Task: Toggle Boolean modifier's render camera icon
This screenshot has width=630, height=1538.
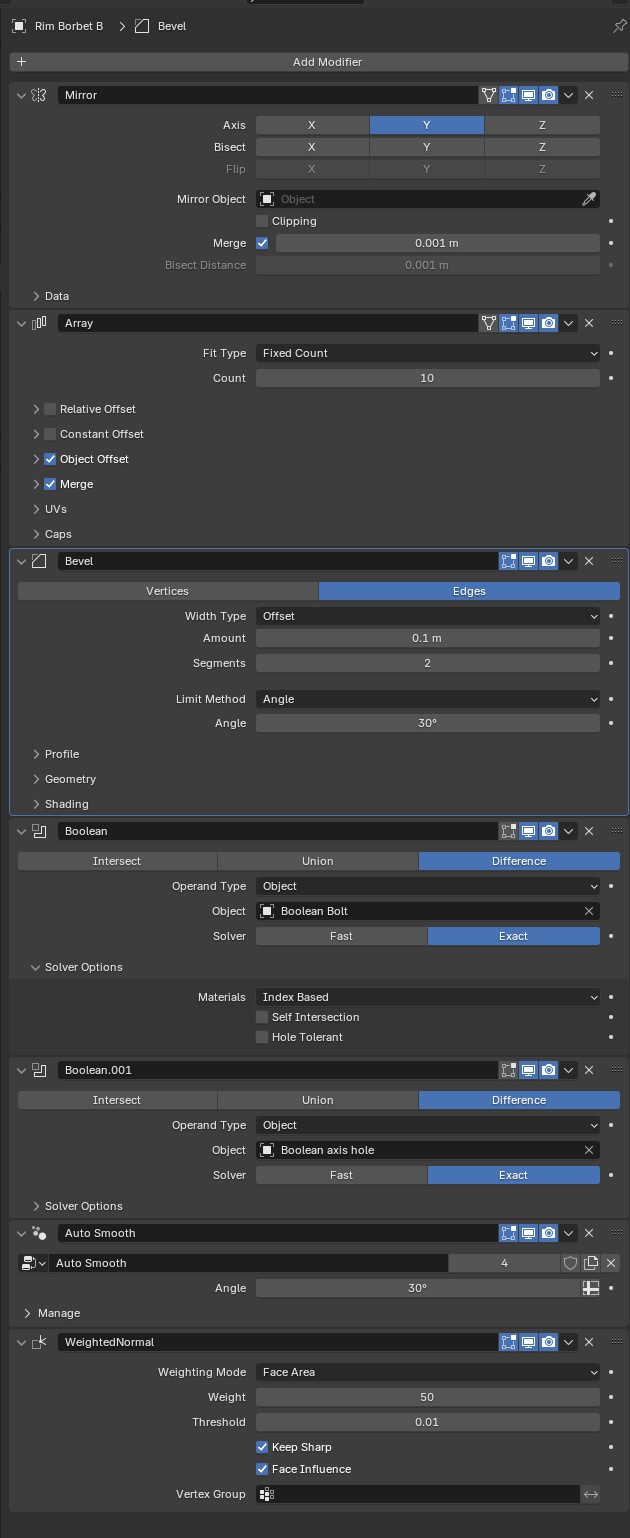Action: coord(549,831)
